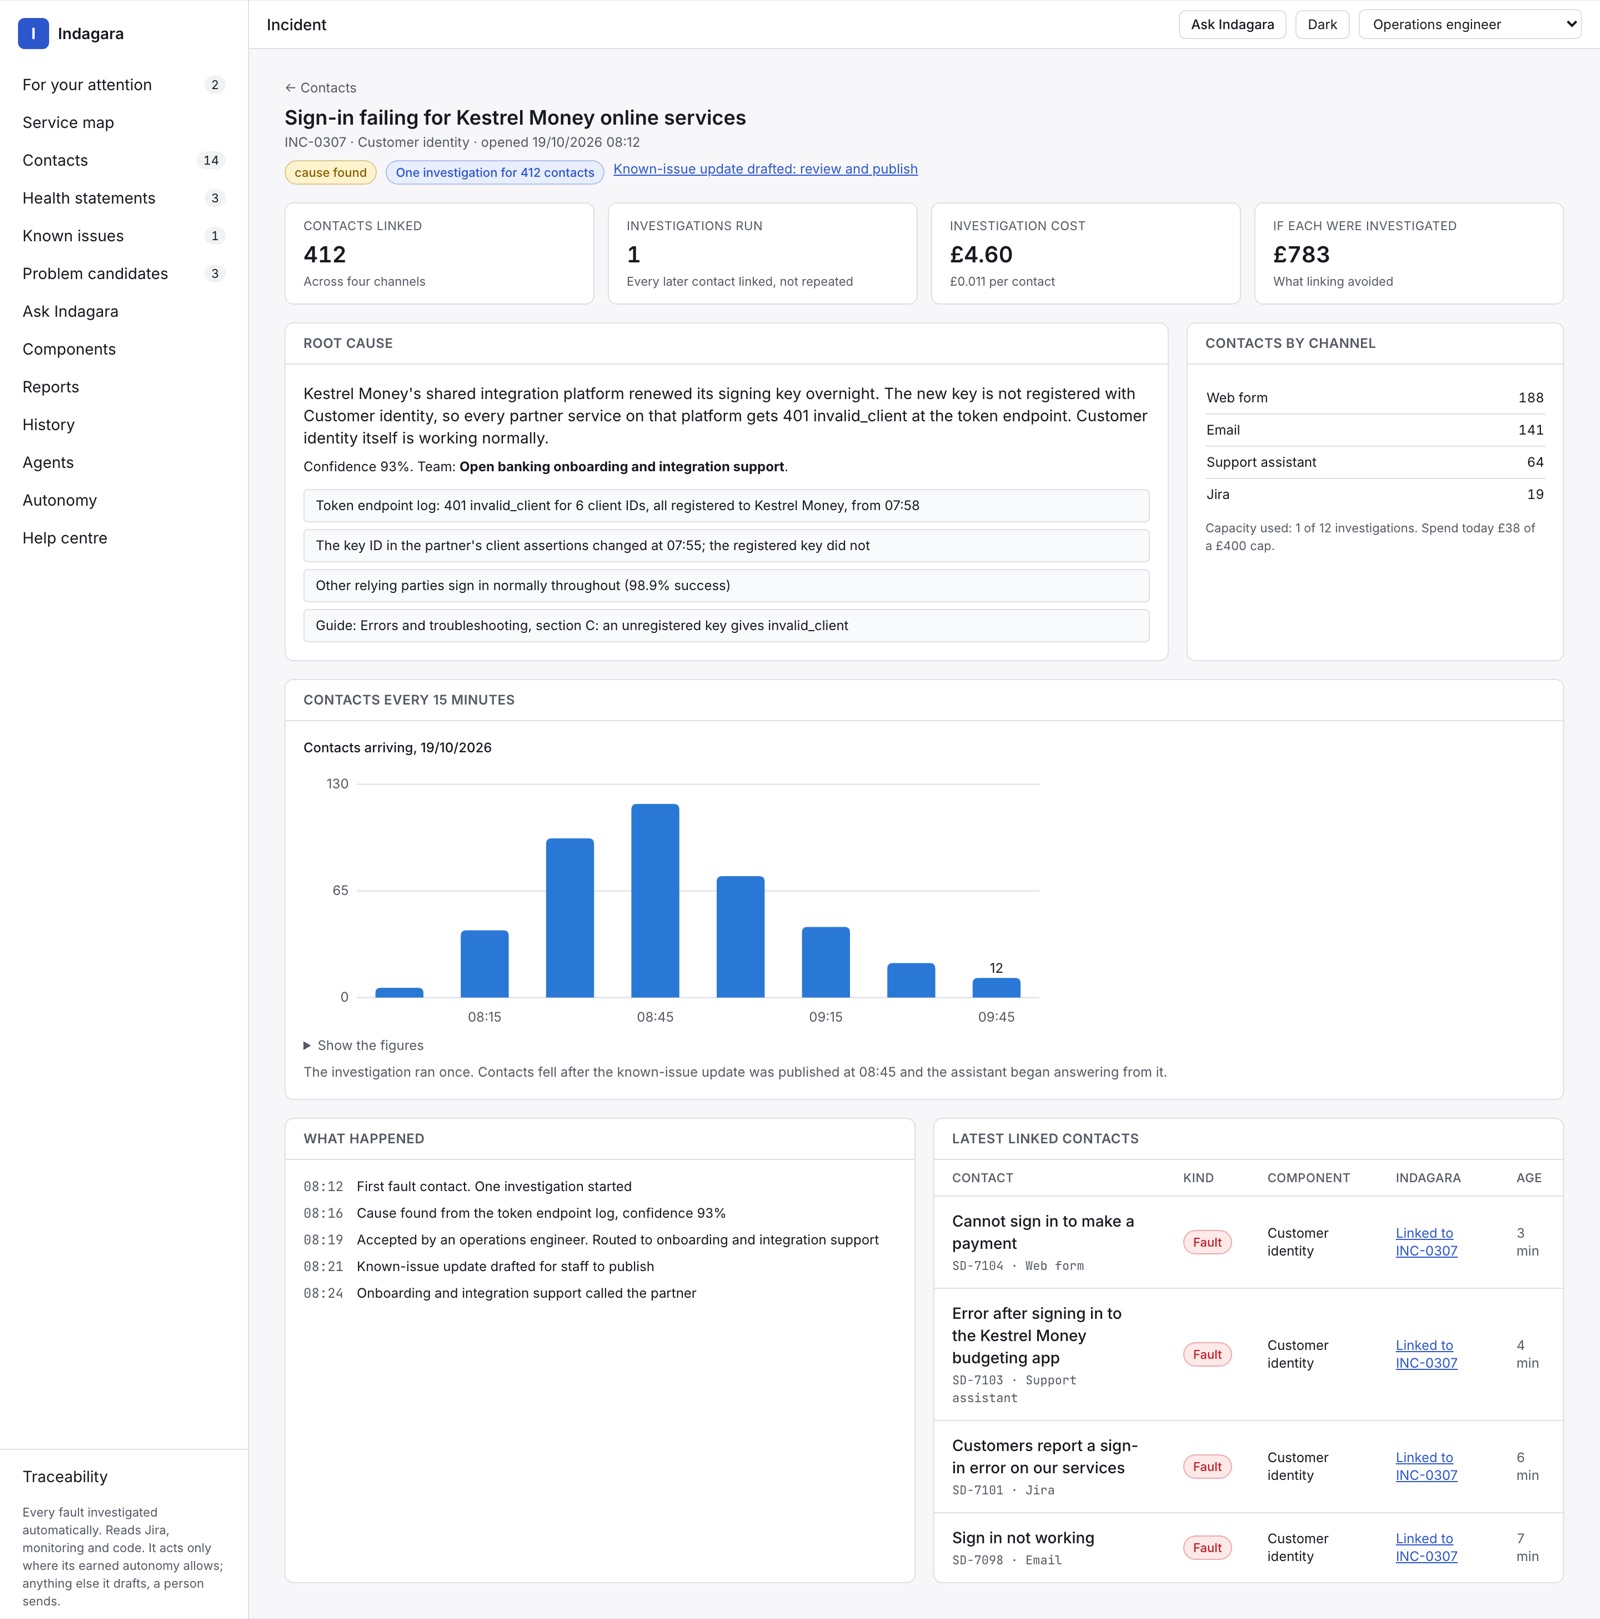Go to Autonomy settings

(124, 500)
